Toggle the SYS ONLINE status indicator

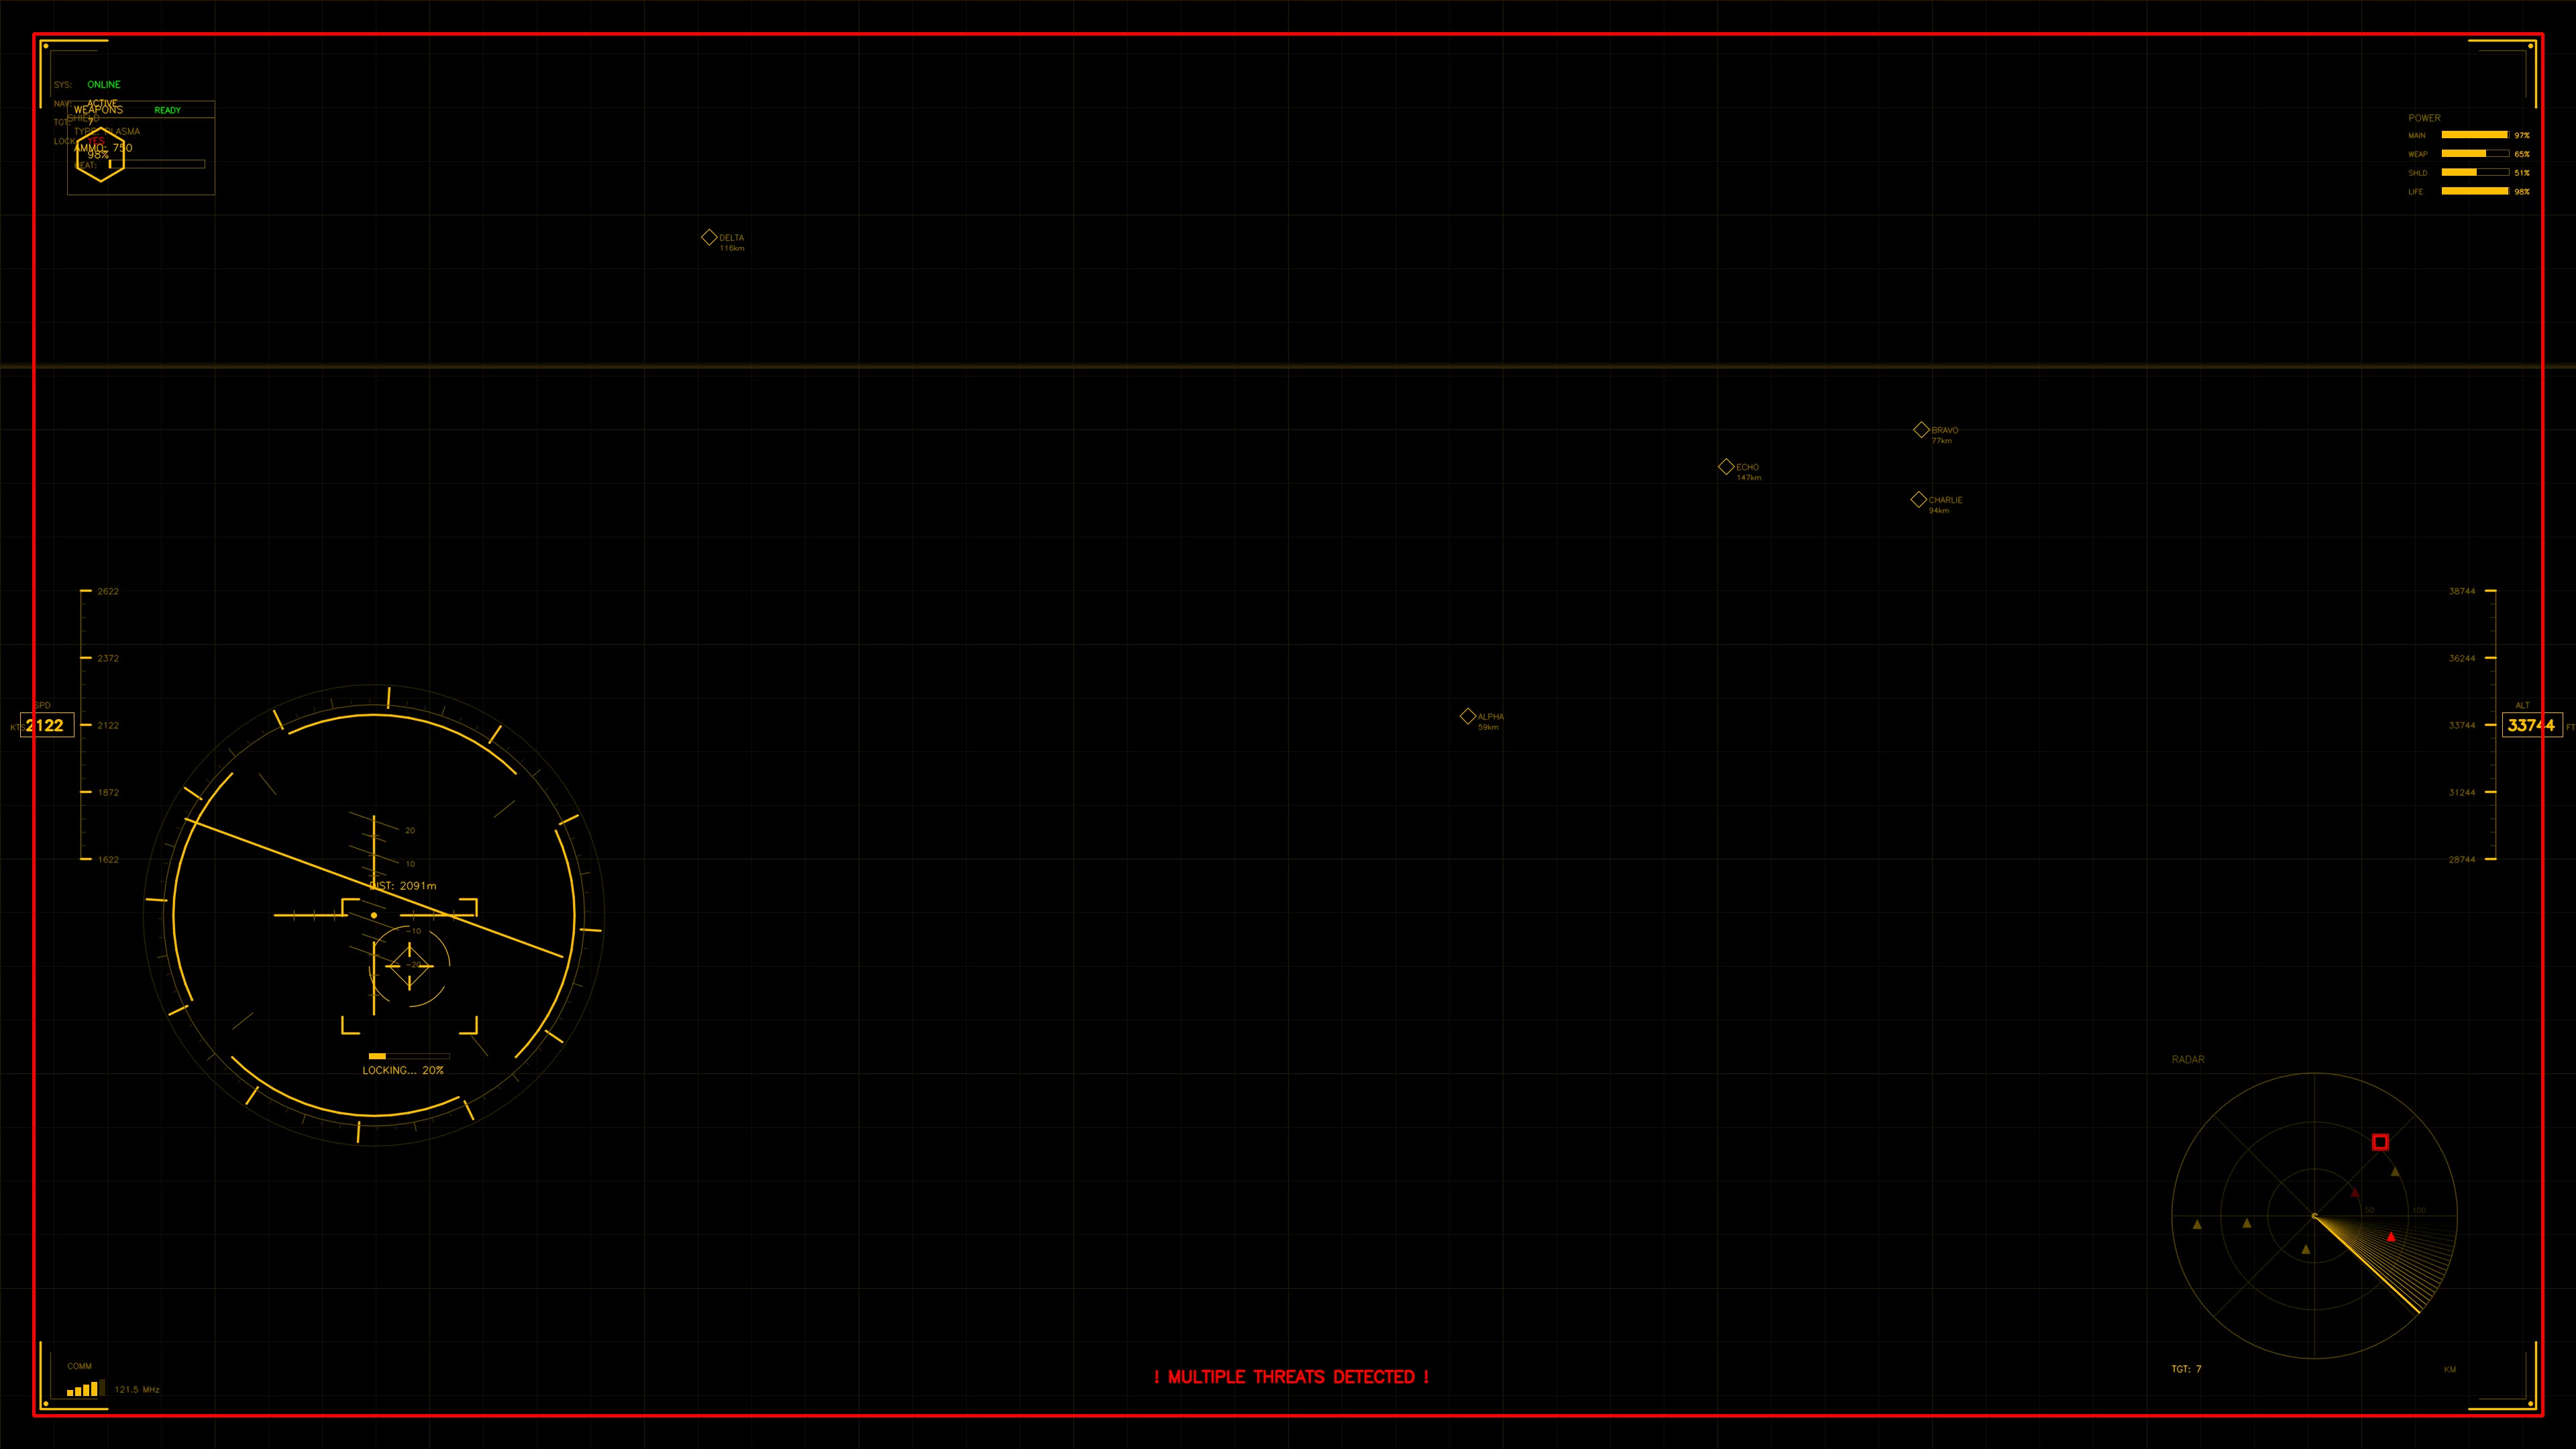(x=104, y=84)
